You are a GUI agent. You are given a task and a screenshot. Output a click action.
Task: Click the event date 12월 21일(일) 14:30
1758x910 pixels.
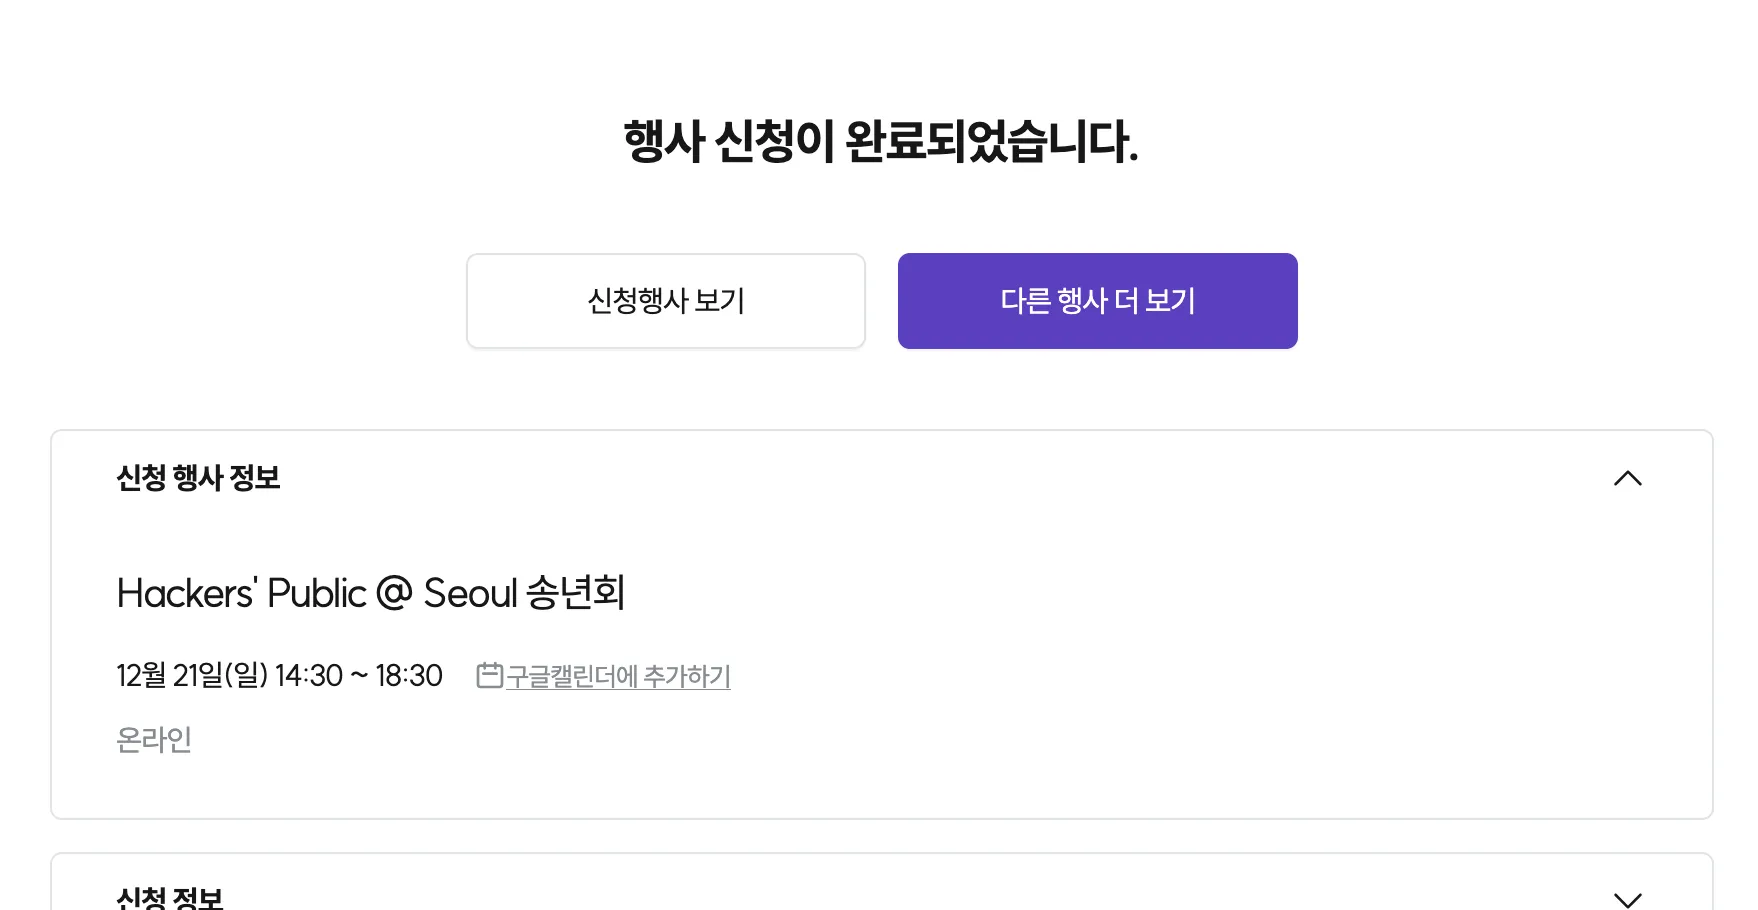point(278,676)
